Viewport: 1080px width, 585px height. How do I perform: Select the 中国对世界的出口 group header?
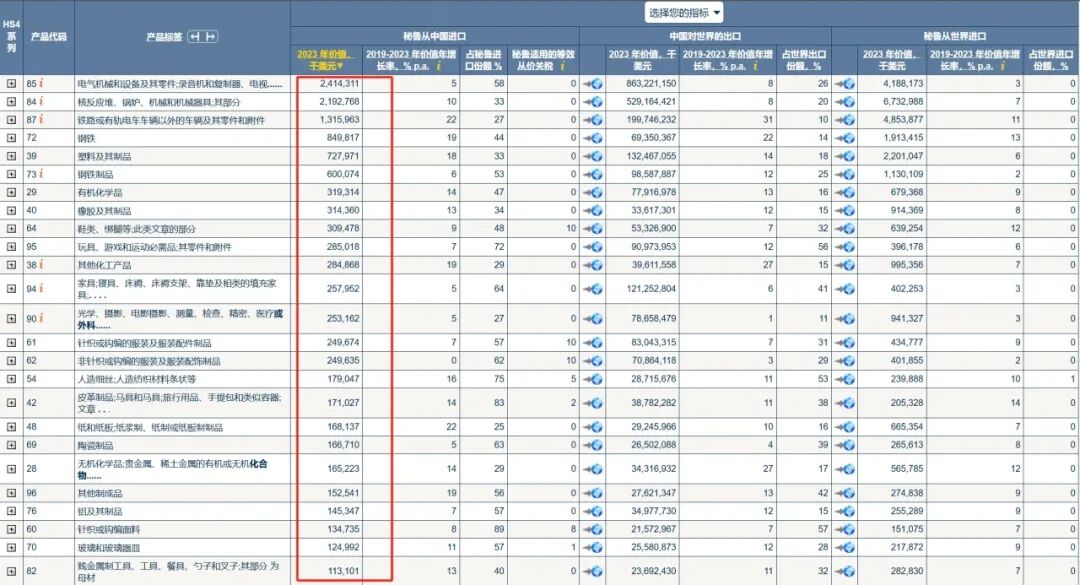click(x=705, y=36)
